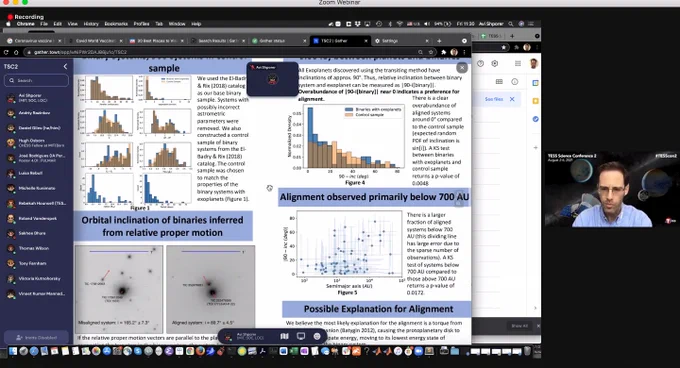Screen dimensions: 680x368
Task: Open the Help menu
Action: click(x=196, y=24)
